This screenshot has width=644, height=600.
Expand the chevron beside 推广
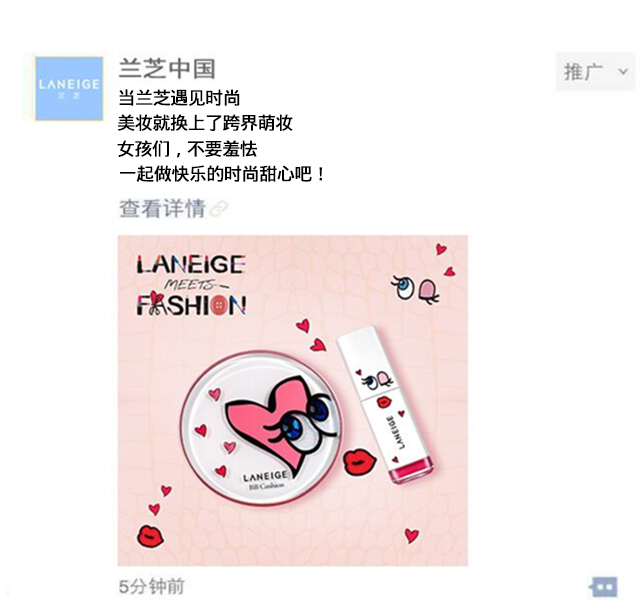(623, 72)
